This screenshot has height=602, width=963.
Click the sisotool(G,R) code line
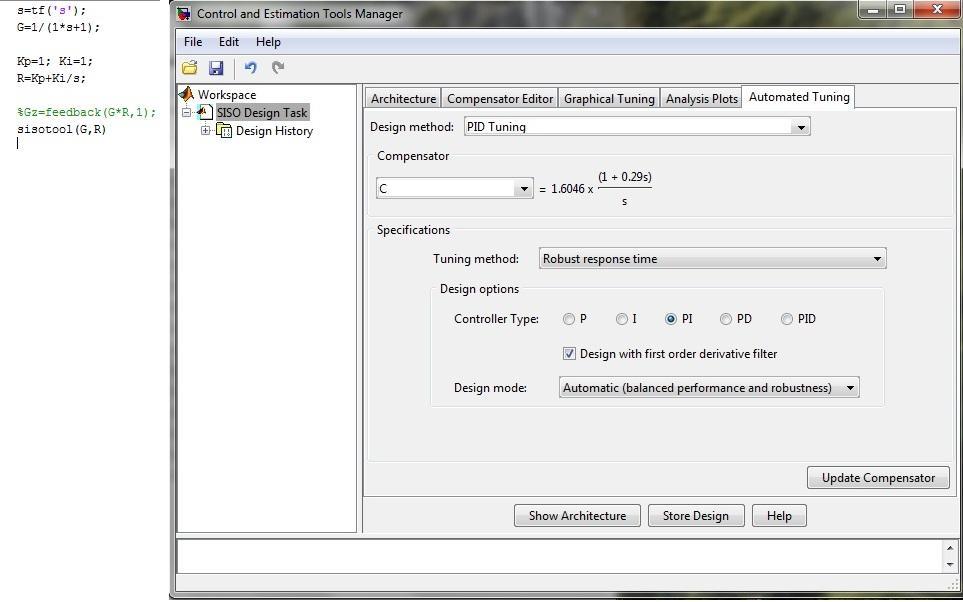(x=62, y=129)
